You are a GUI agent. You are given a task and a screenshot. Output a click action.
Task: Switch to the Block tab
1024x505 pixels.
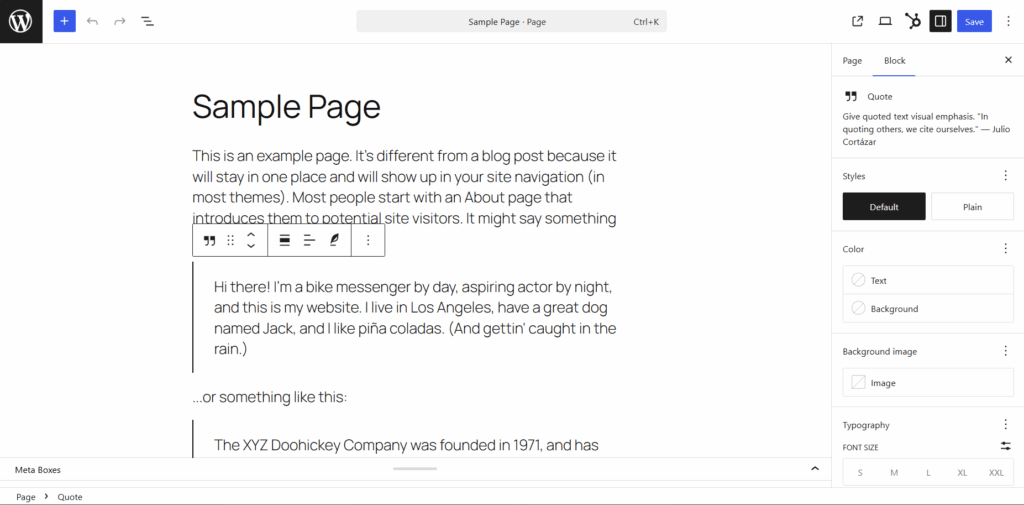[x=894, y=61]
